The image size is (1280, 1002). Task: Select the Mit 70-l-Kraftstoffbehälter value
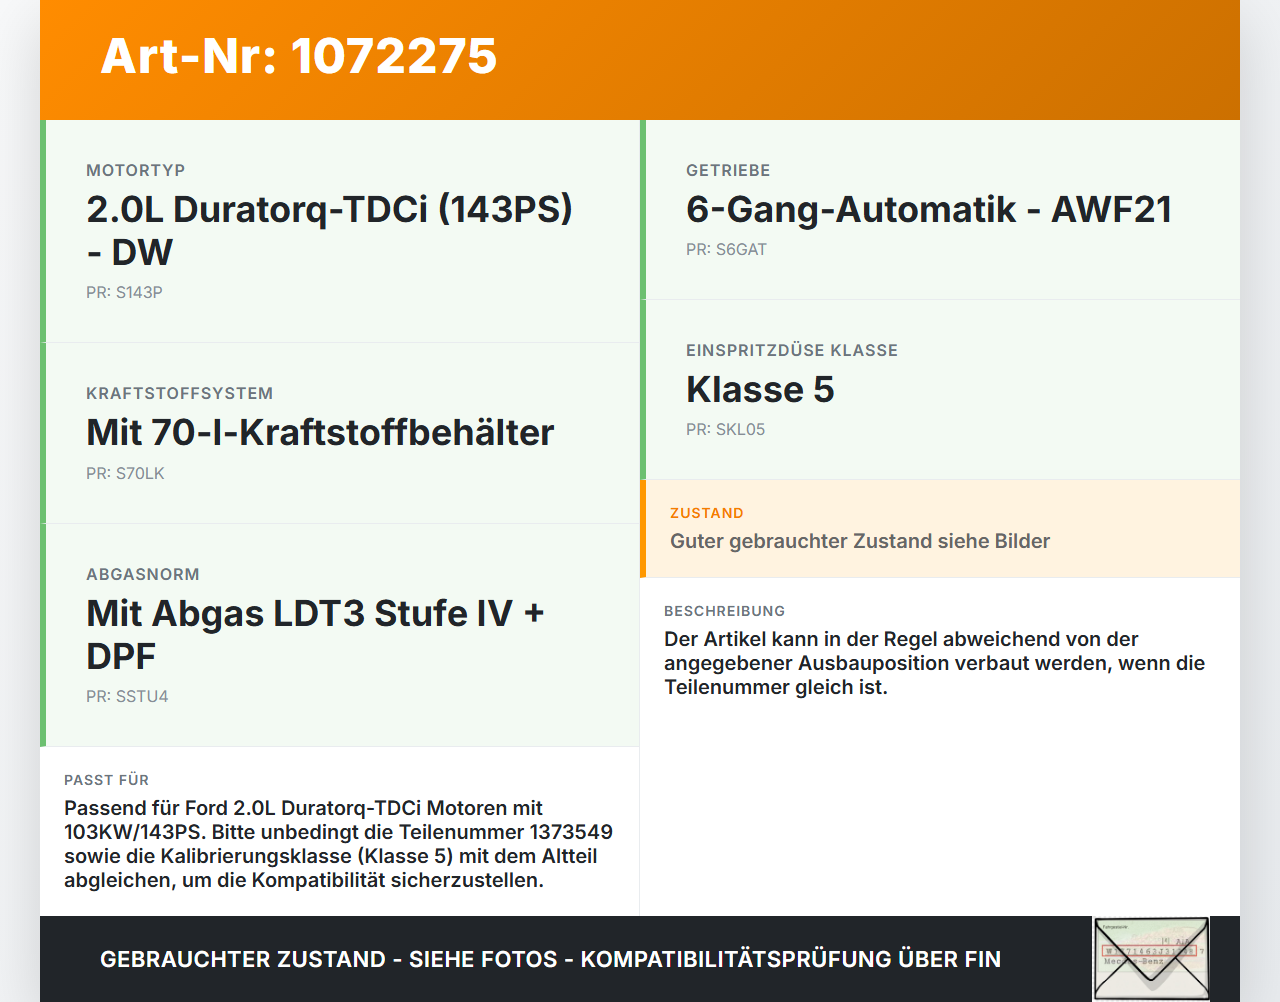[x=320, y=432]
